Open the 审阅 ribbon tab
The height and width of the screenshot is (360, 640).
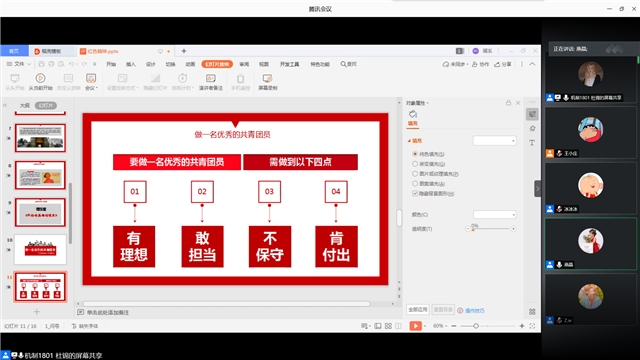pos(244,64)
